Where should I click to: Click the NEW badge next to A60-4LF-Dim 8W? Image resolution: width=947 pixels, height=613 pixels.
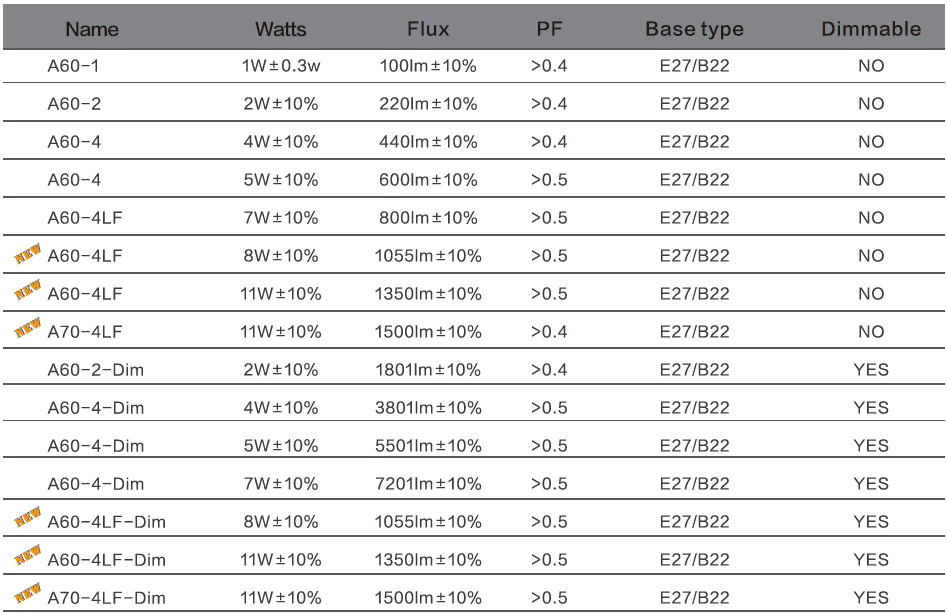tap(28, 517)
